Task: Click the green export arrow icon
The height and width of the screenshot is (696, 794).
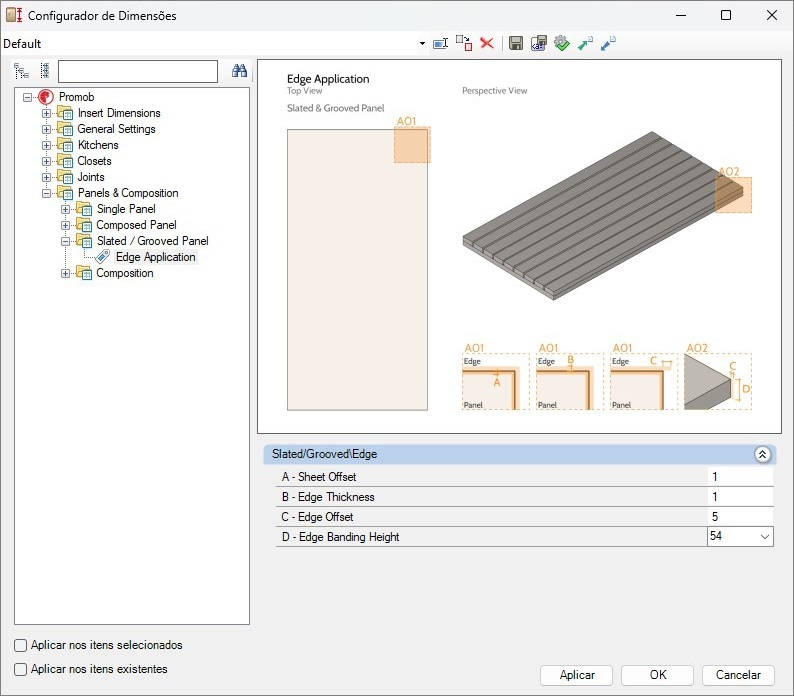Action: tap(585, 43)
